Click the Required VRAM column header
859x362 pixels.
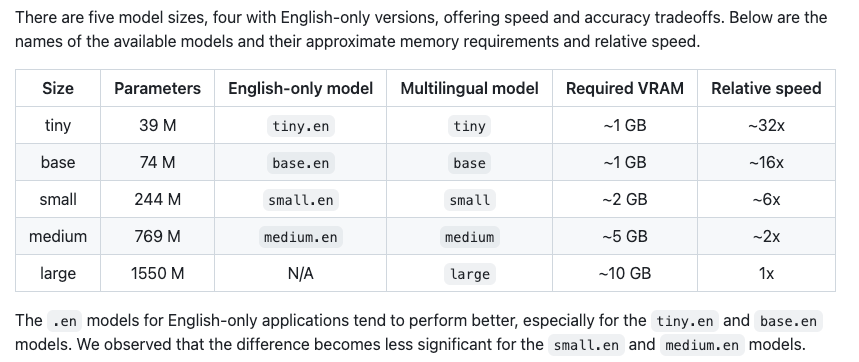pyautogui.click(x=625, y=88)
